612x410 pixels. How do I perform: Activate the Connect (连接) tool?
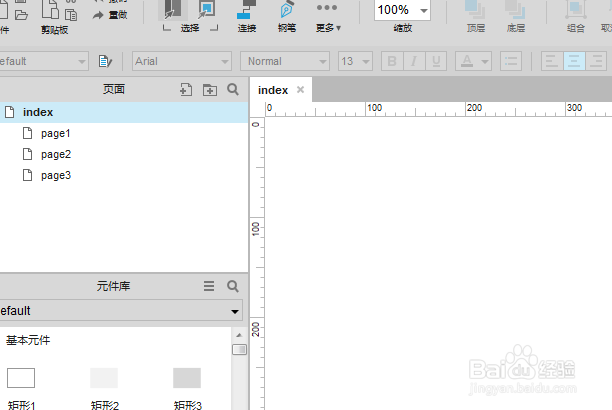(247, 16)
